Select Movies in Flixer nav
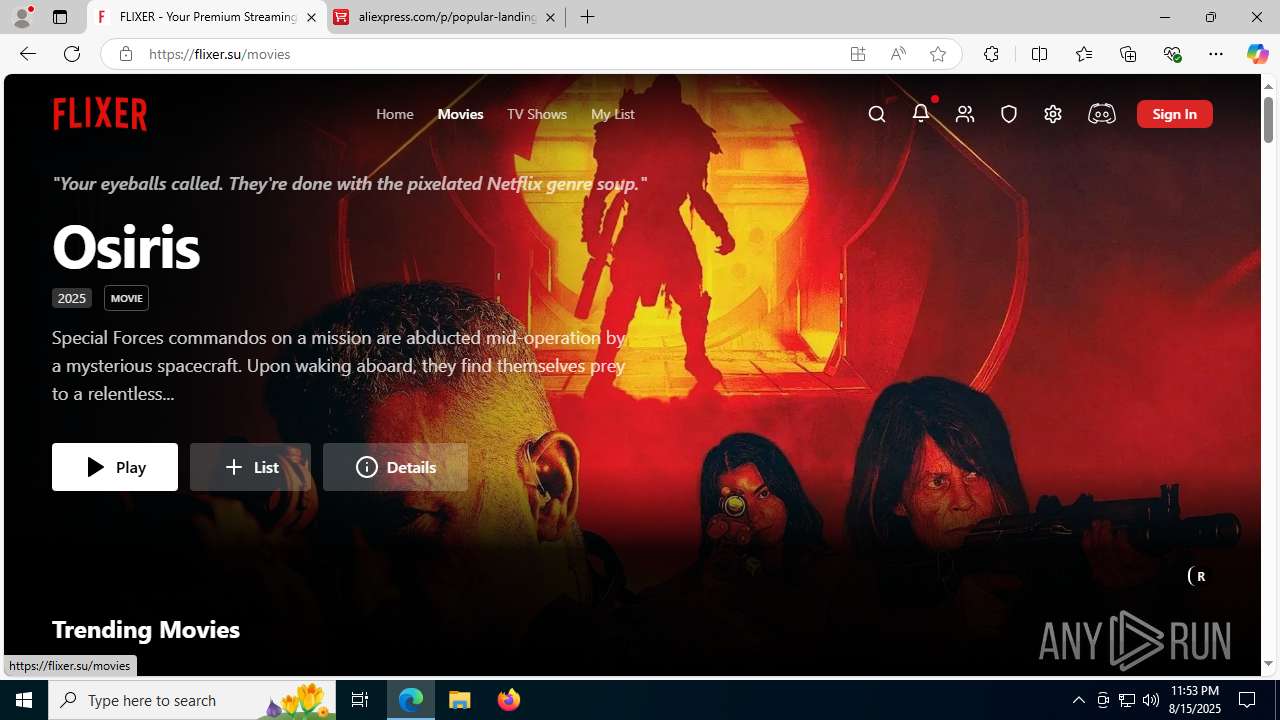This screenshot has width=1280, height=720. (460, 114)
